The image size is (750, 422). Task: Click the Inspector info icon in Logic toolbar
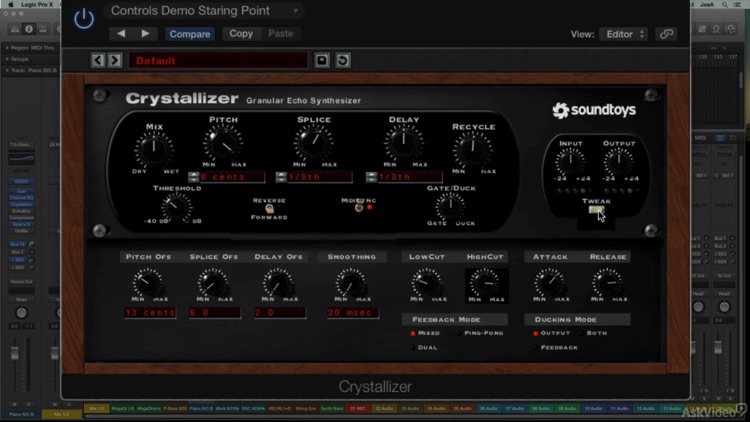tap(29, 29)
